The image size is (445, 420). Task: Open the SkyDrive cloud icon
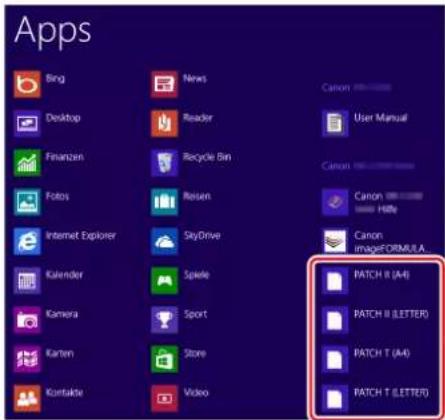click(164, 241)
